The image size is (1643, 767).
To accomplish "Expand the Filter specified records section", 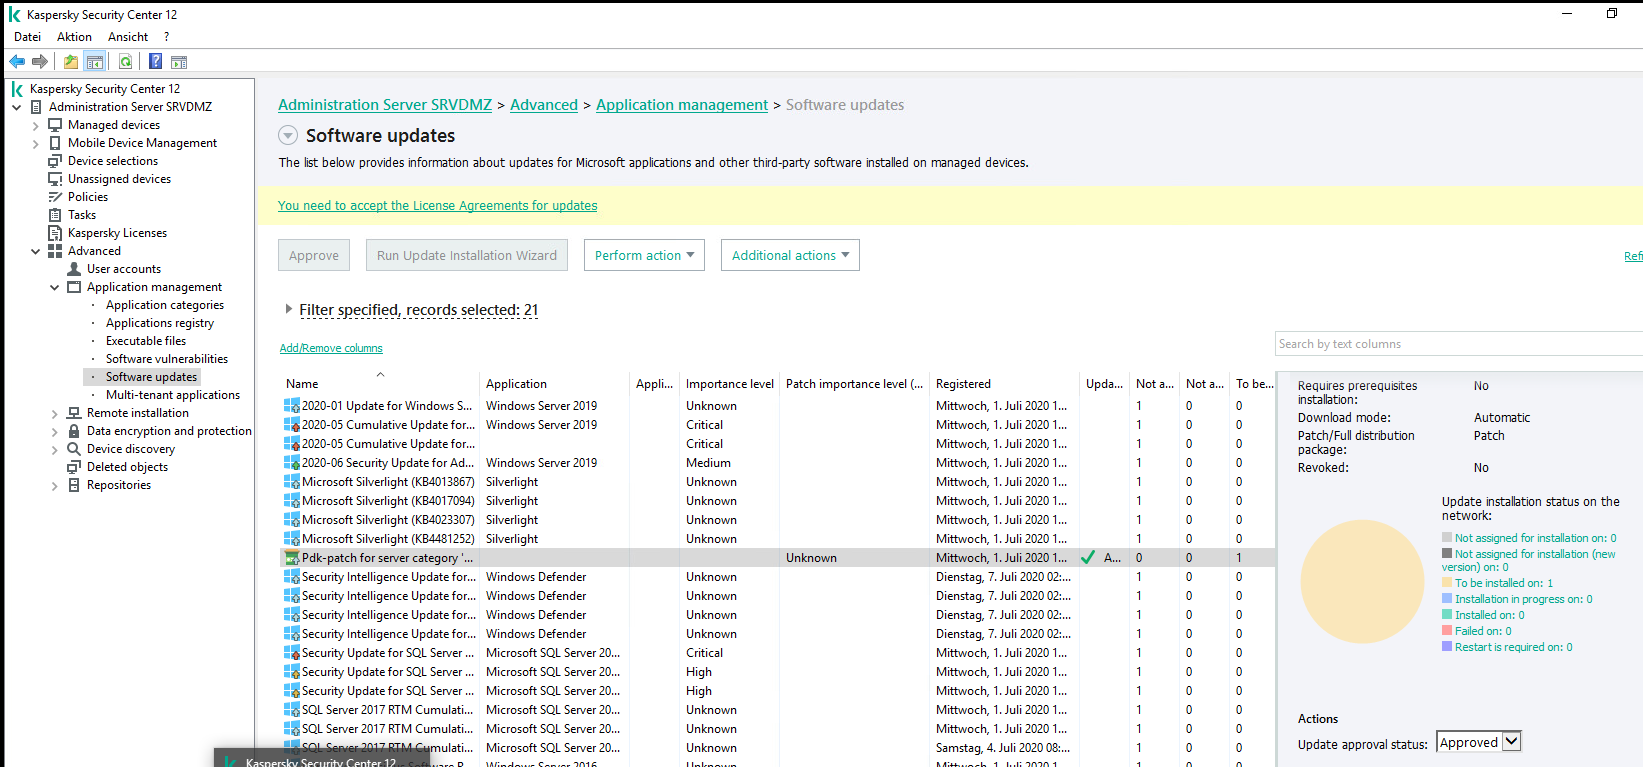I will pos(289,310).
